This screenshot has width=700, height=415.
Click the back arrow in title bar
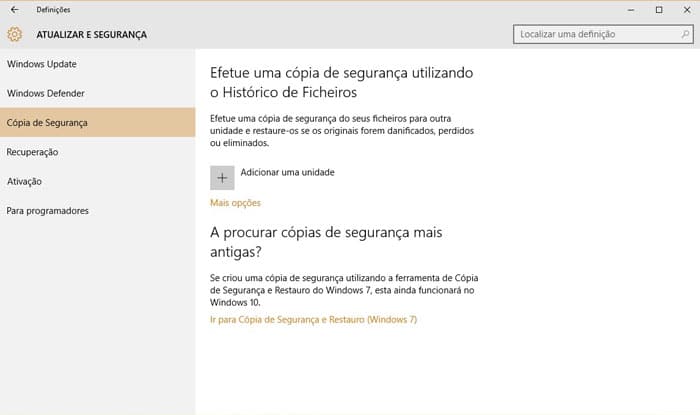[14, 9]
